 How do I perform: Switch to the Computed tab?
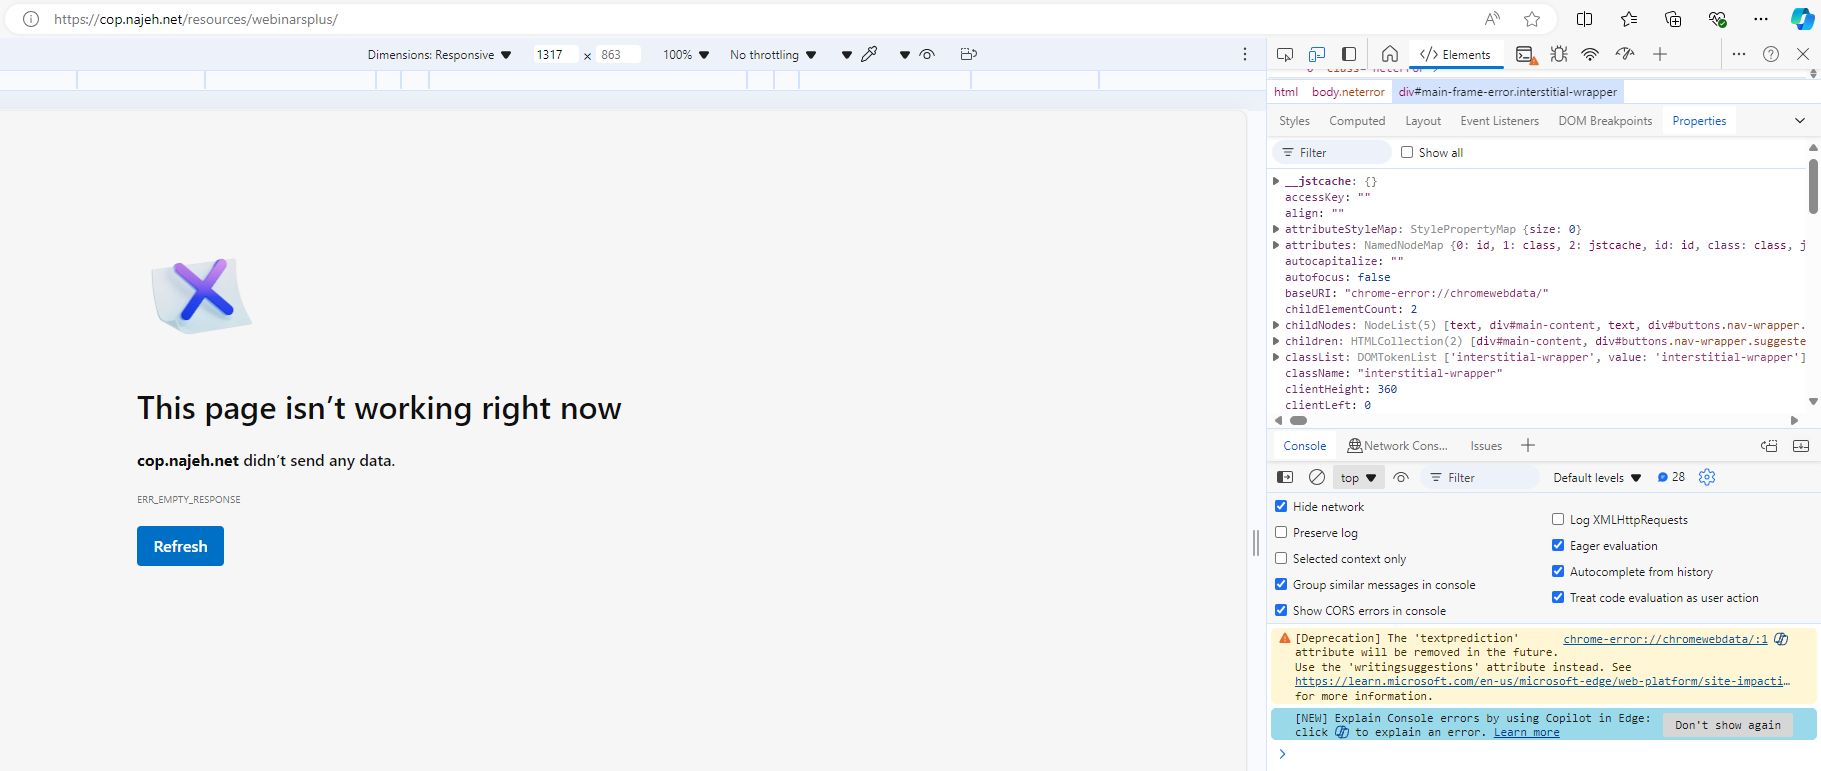[x=1357, y=121]
